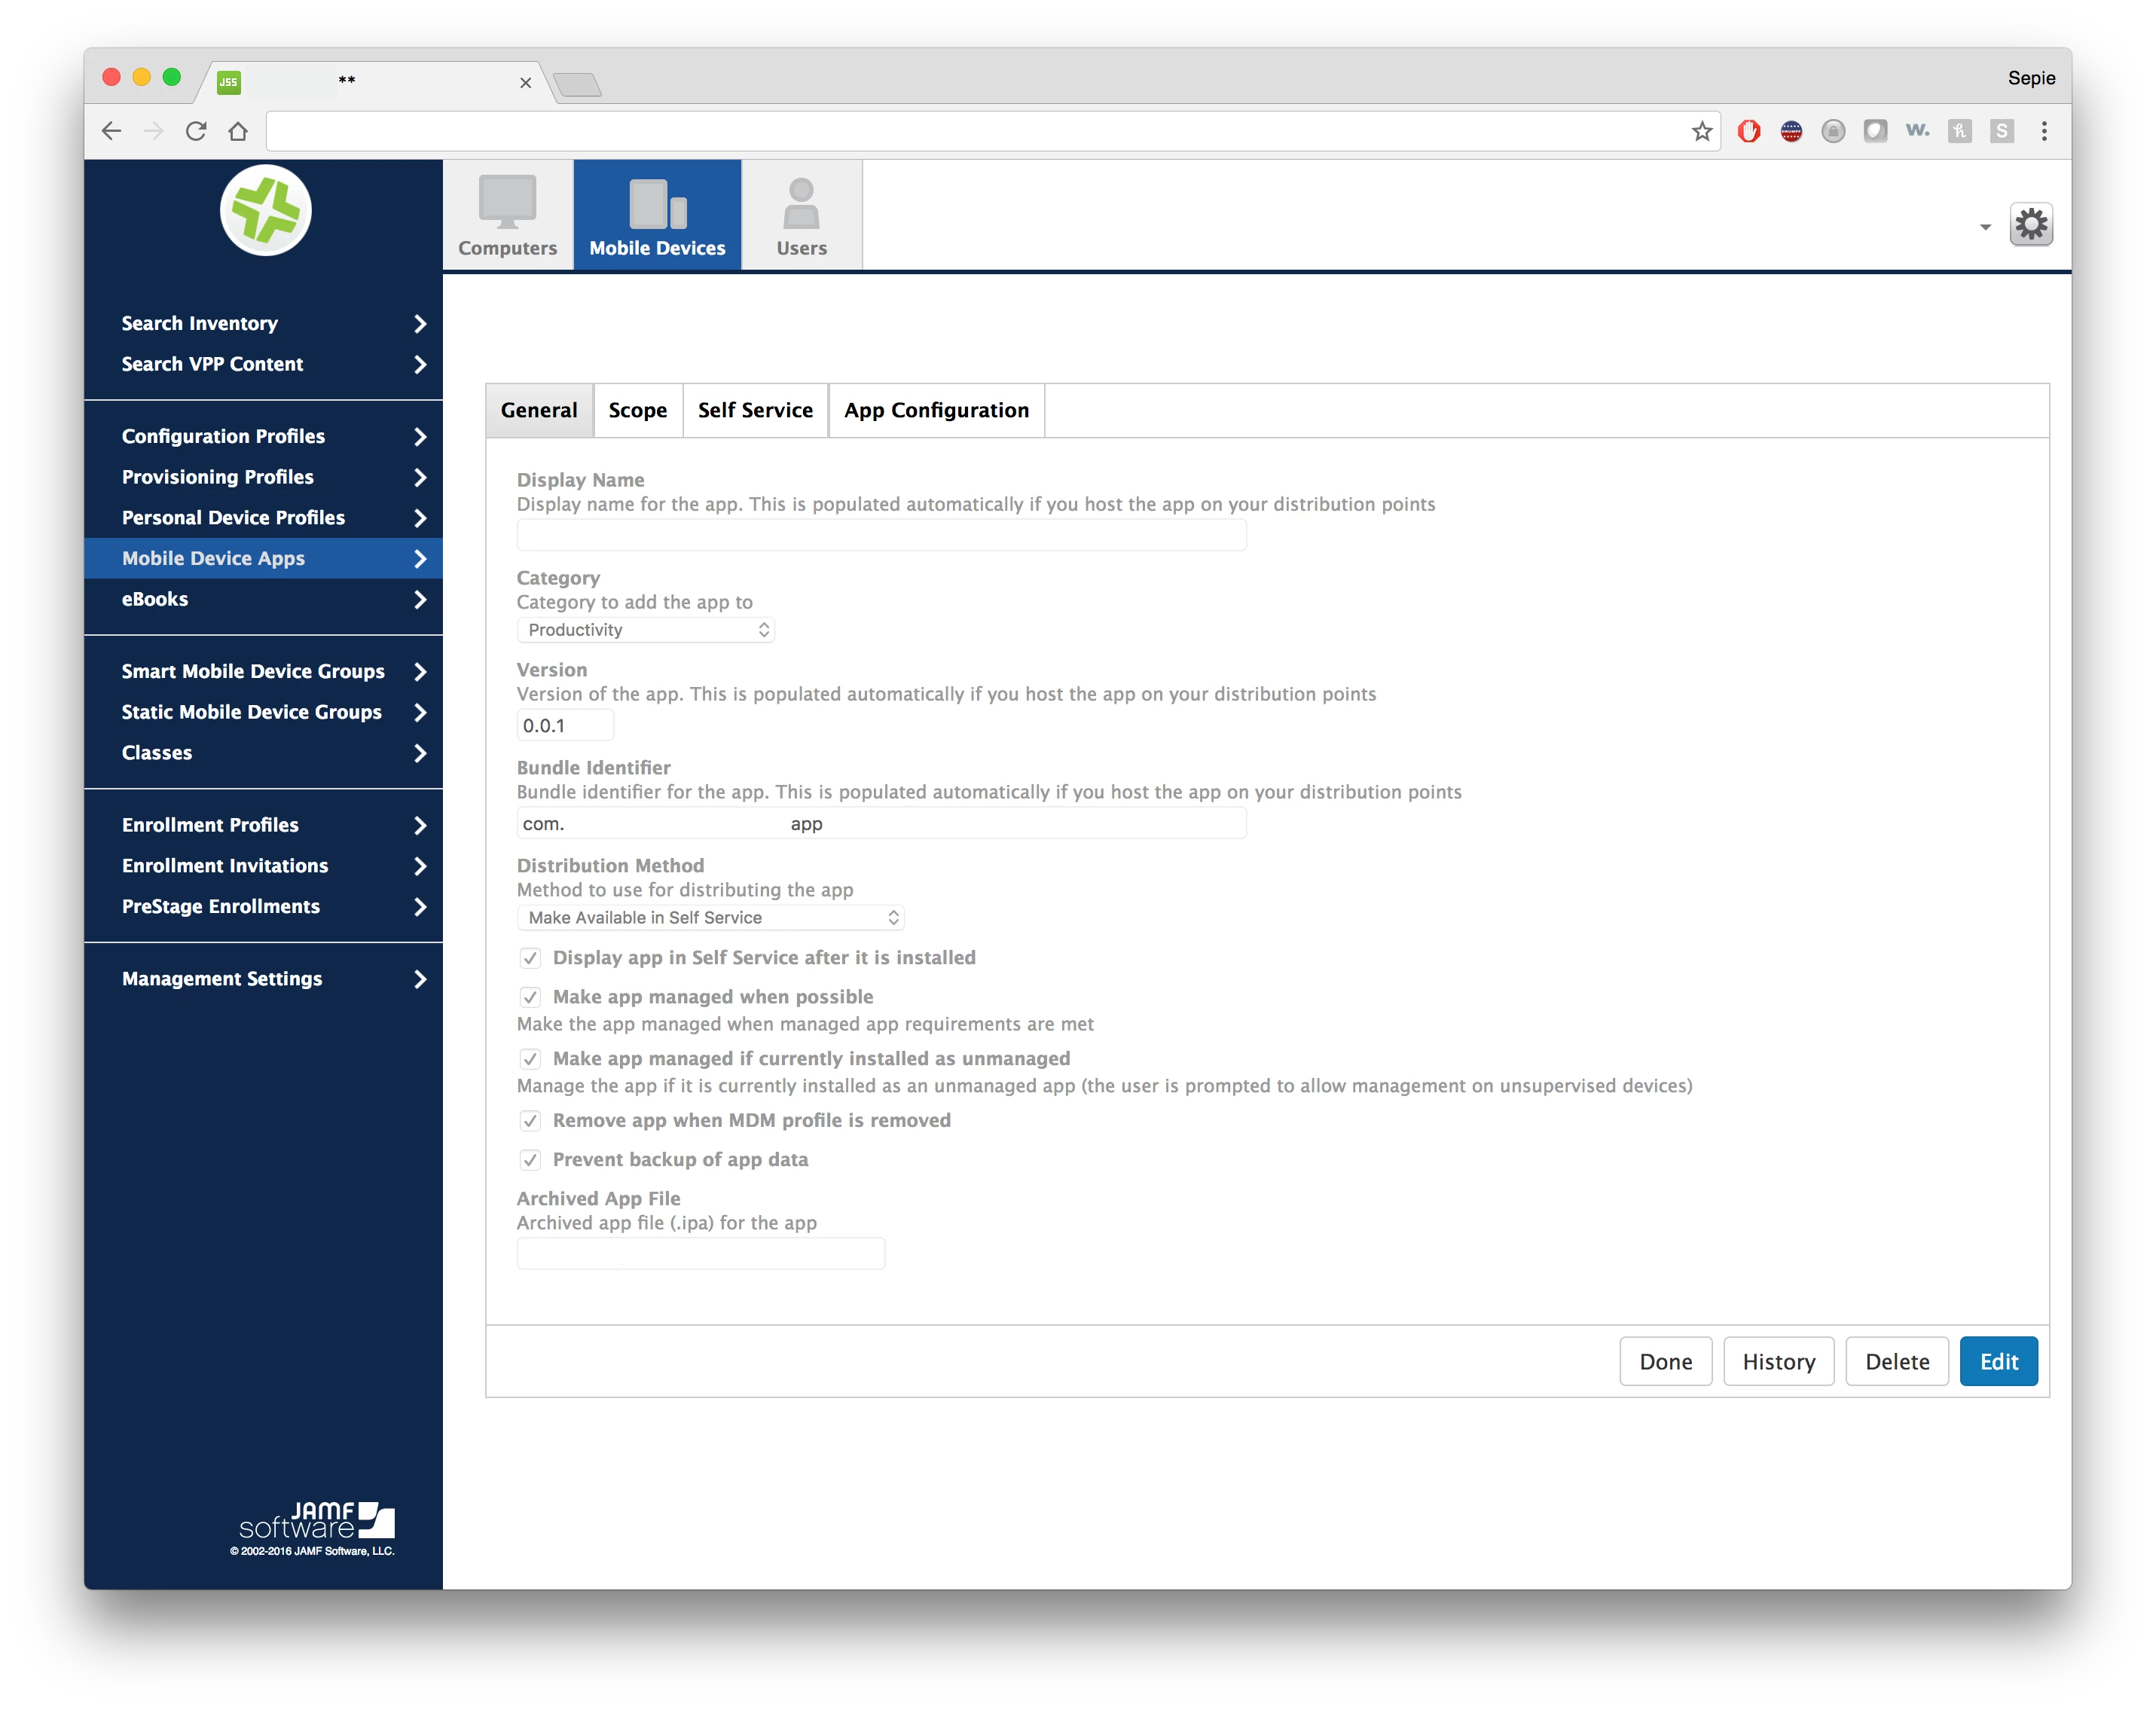Click the blue Edit button
The width and height of the screenshot is (2156, 1710).
[x=1998, y=1362]
